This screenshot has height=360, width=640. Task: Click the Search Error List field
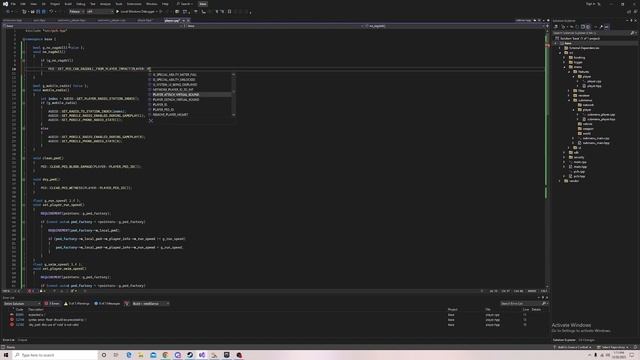[x=523, y=304]
